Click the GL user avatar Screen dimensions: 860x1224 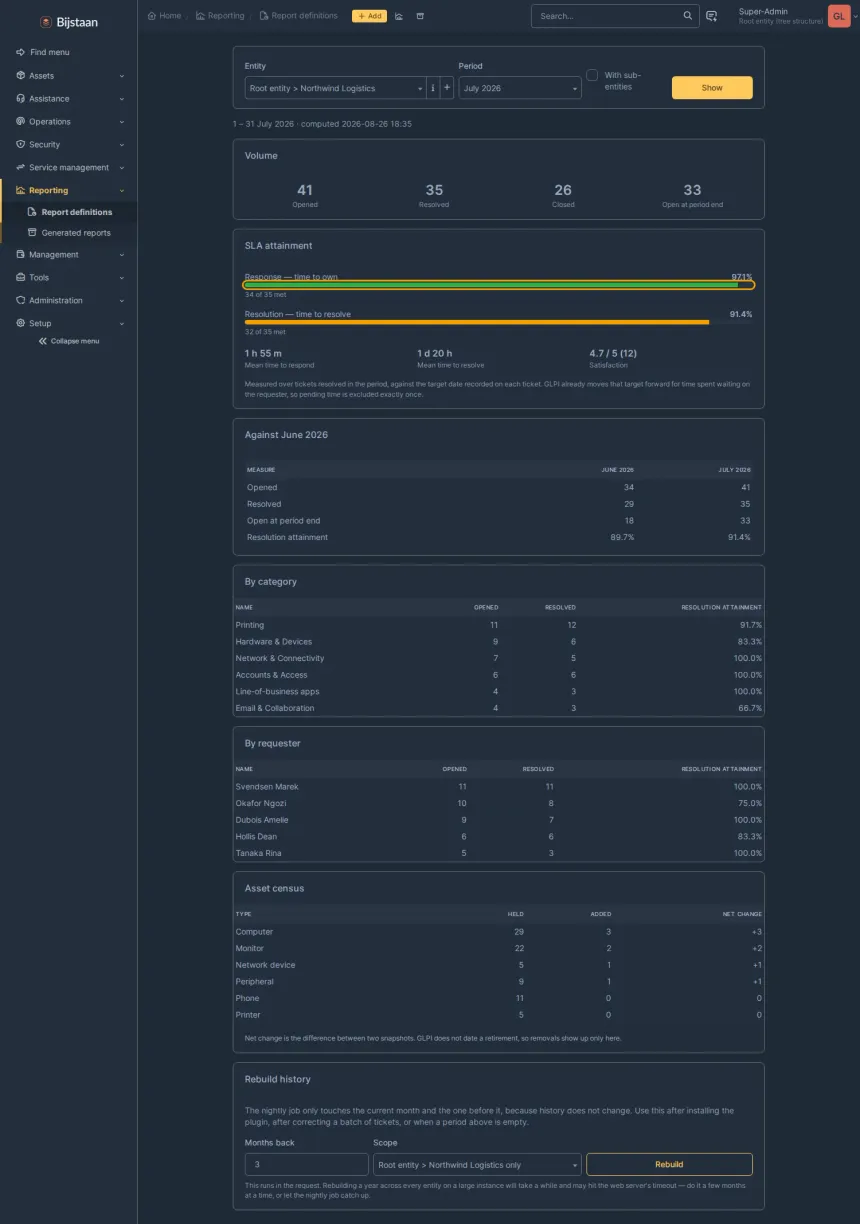pos(839,16)
